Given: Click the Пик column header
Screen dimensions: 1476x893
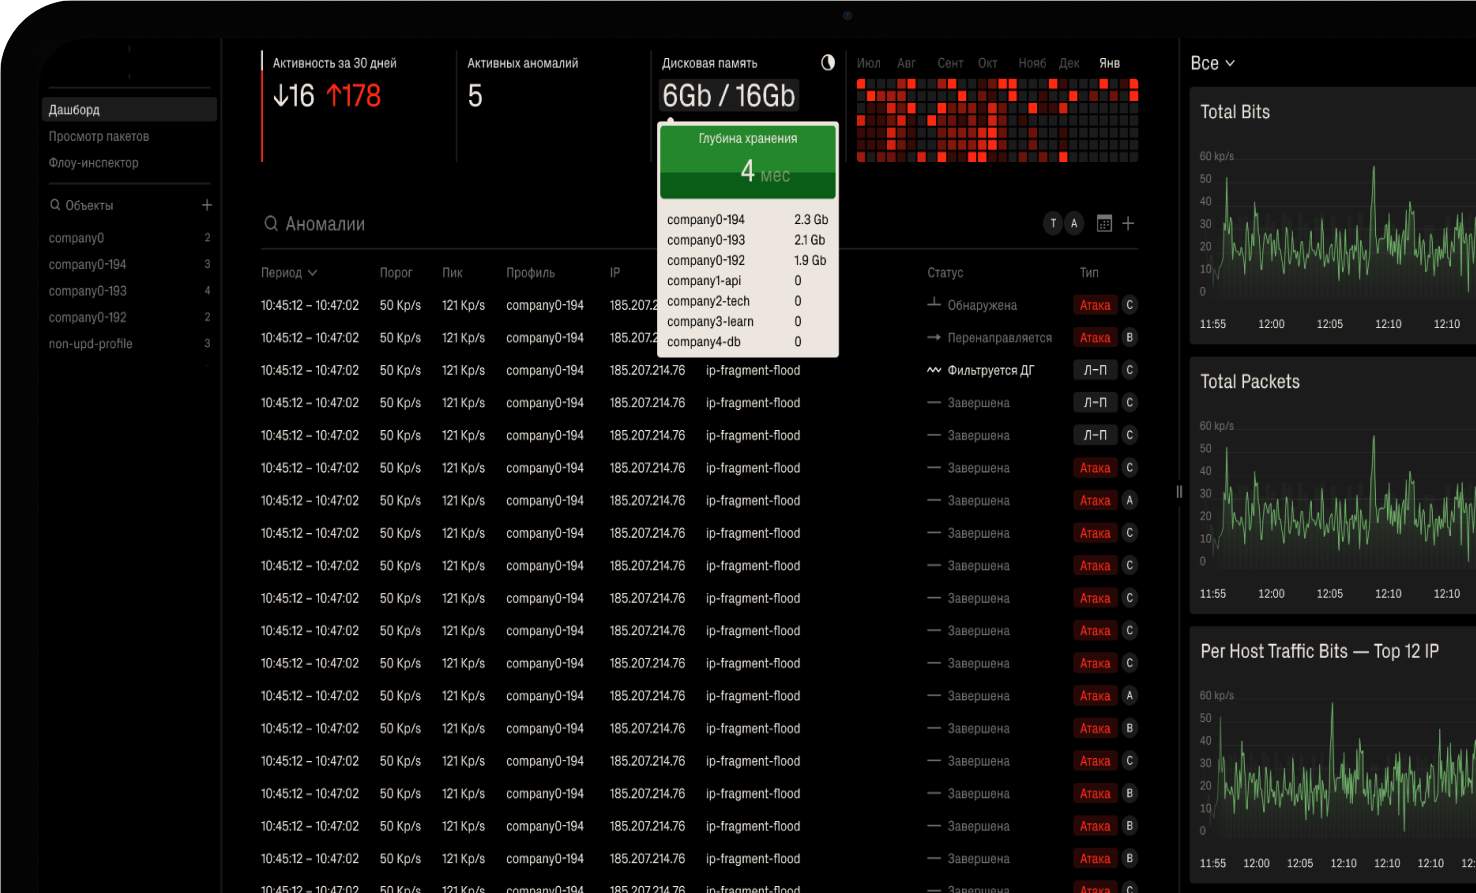Looking at the screenshot, I should [452, 273].
